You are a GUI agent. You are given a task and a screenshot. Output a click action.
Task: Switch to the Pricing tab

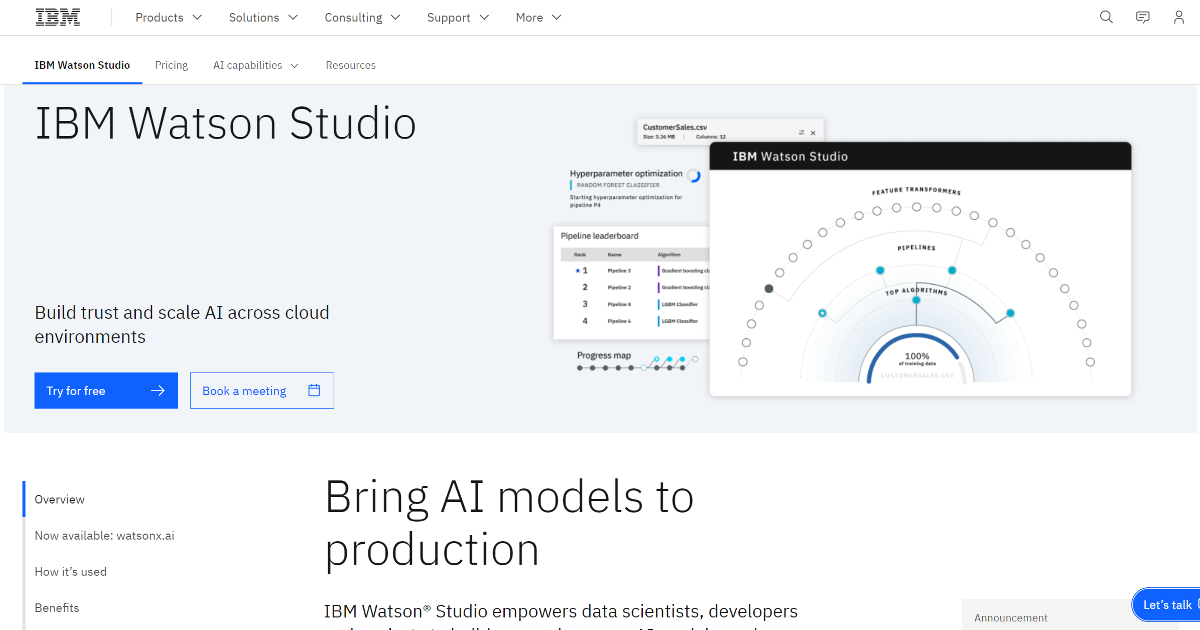pos(171,64)
